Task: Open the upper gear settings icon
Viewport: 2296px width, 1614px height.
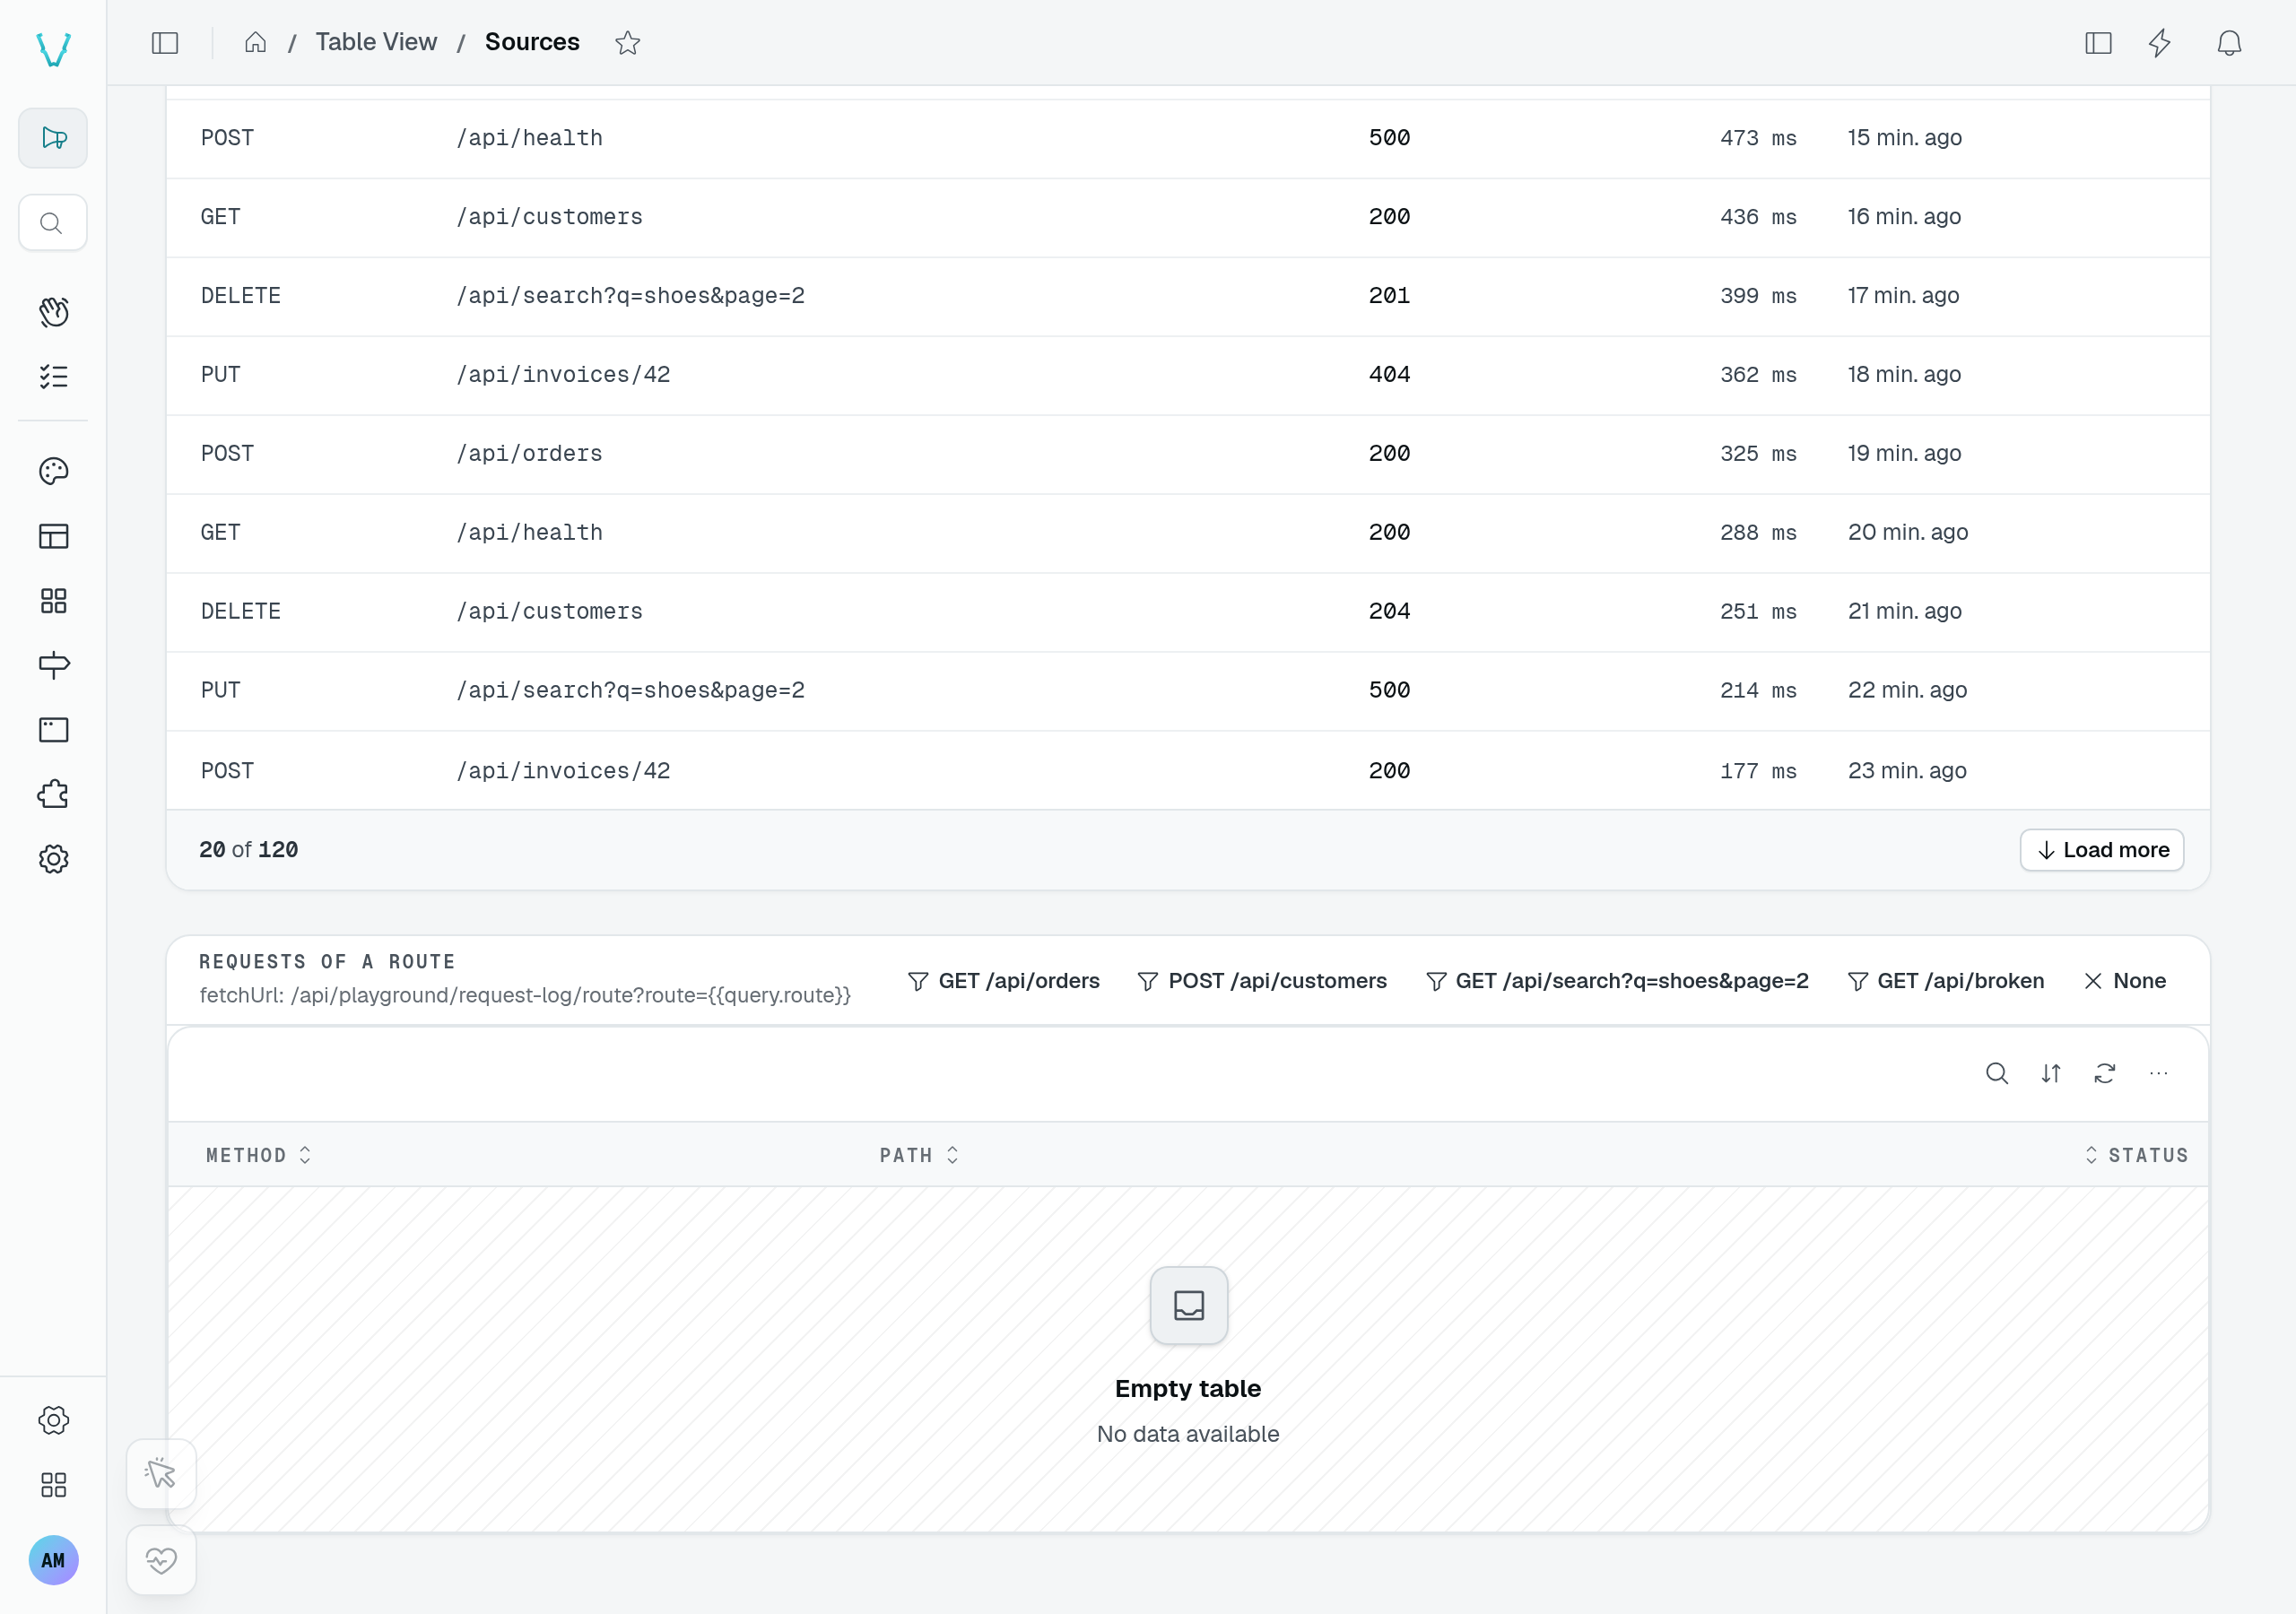Action: click(x=53, y=859)
